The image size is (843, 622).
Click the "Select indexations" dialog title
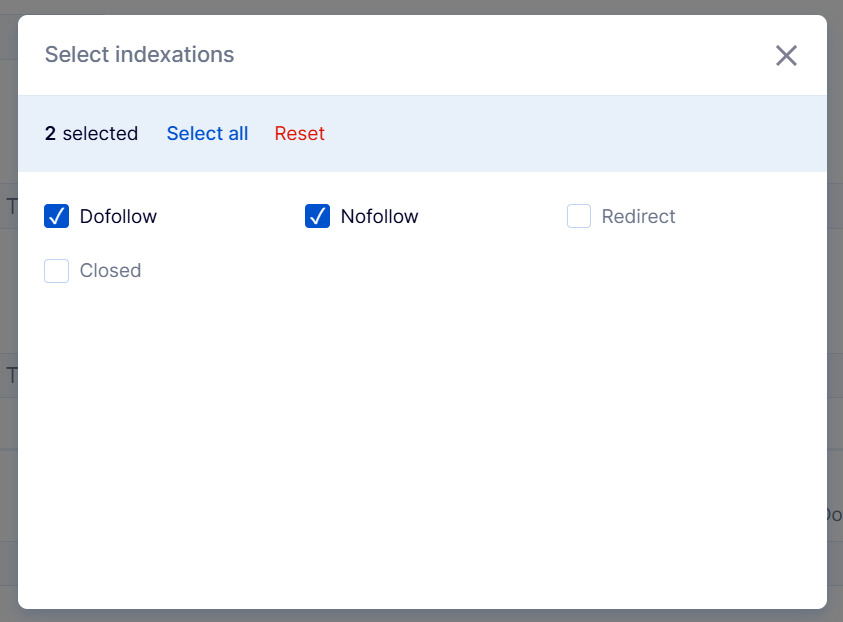coord(139,55)
